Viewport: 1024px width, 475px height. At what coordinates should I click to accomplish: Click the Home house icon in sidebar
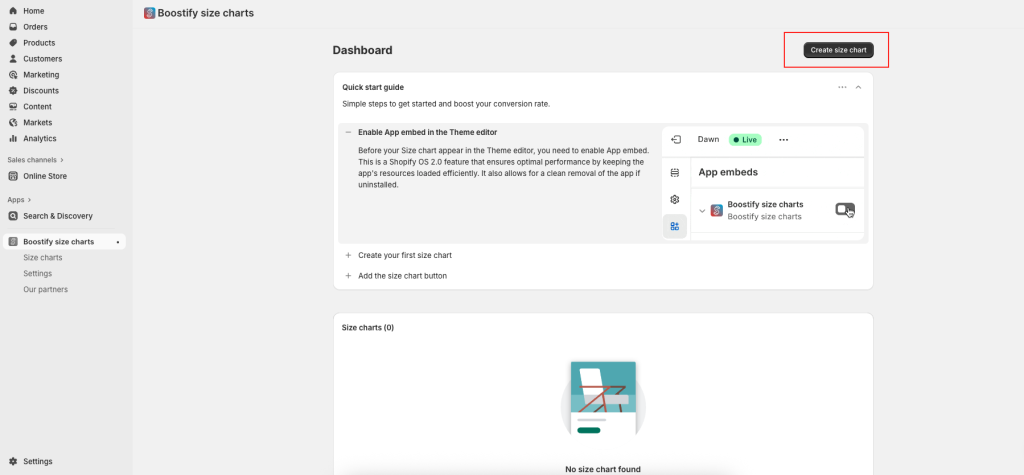(13, 11)
